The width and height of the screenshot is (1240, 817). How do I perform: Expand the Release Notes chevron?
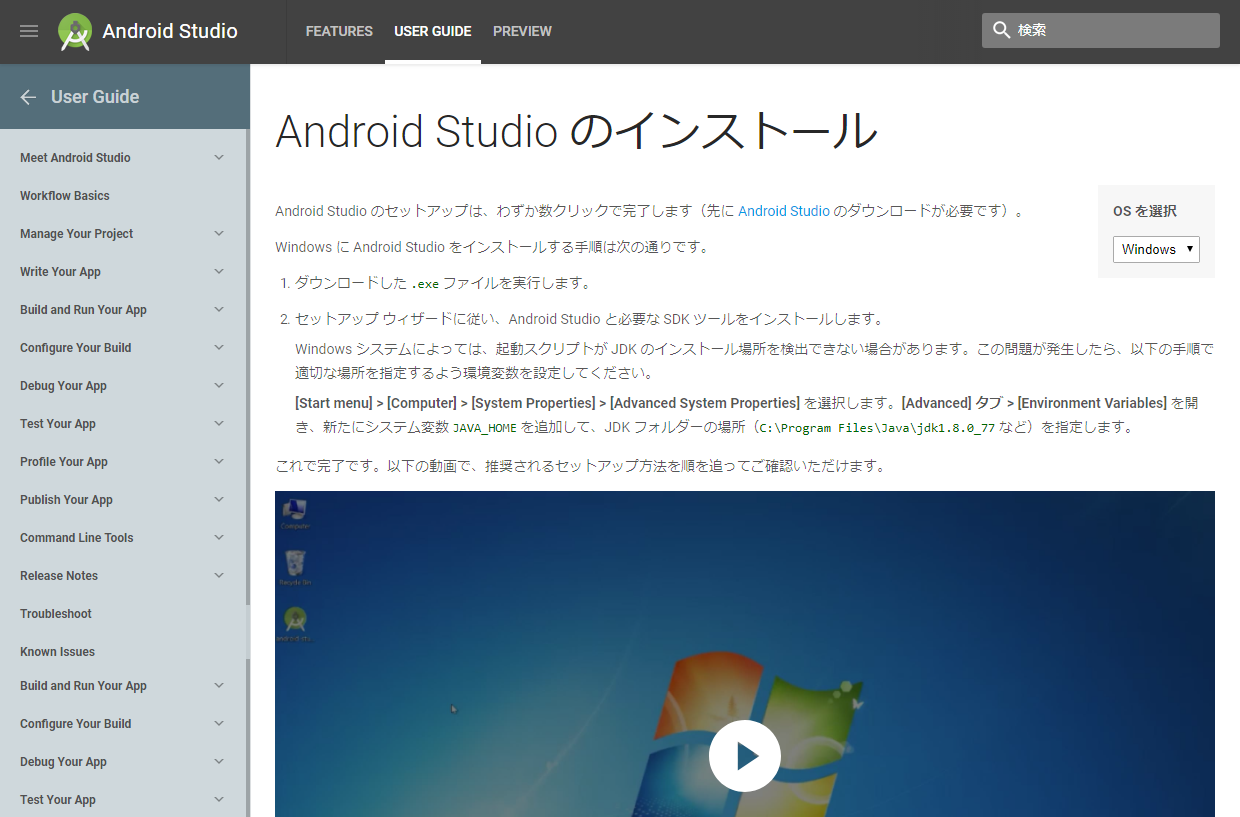click(219, 576)
